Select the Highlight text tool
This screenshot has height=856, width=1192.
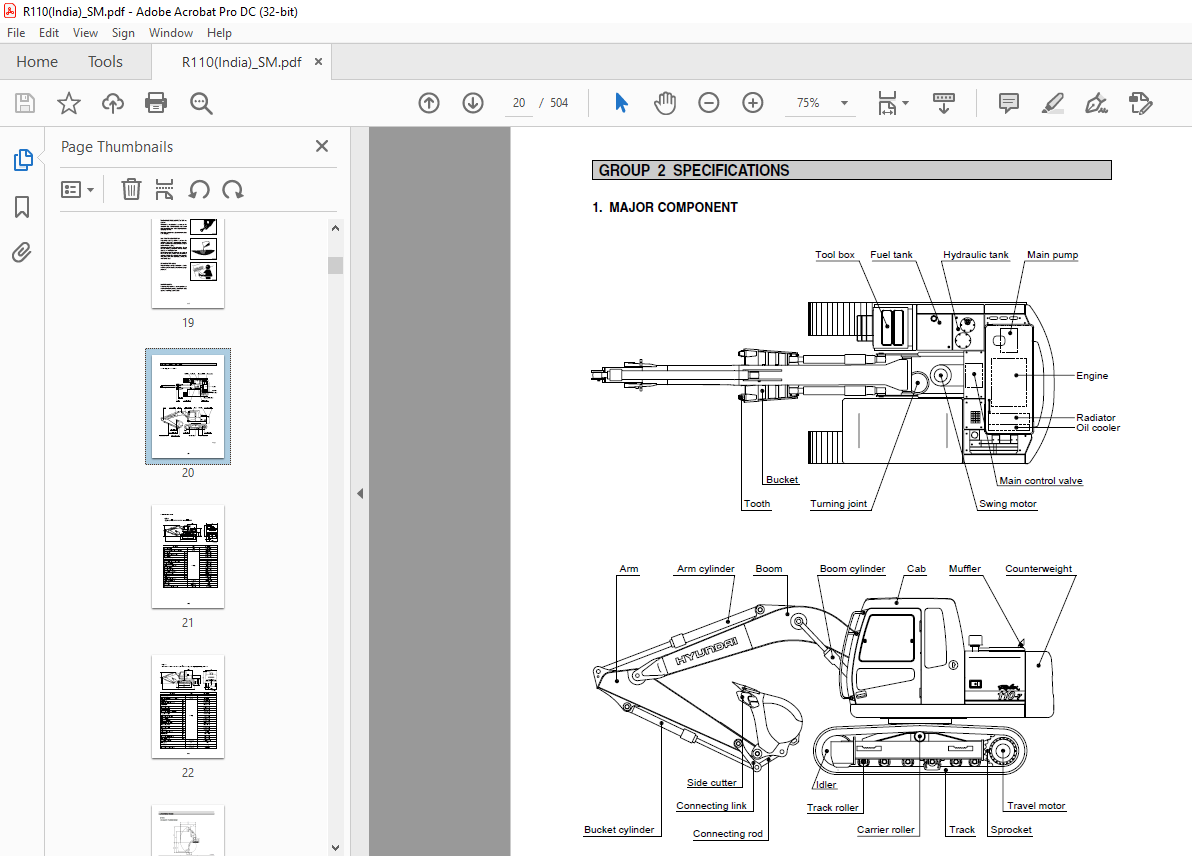[x=1052, y=103]
